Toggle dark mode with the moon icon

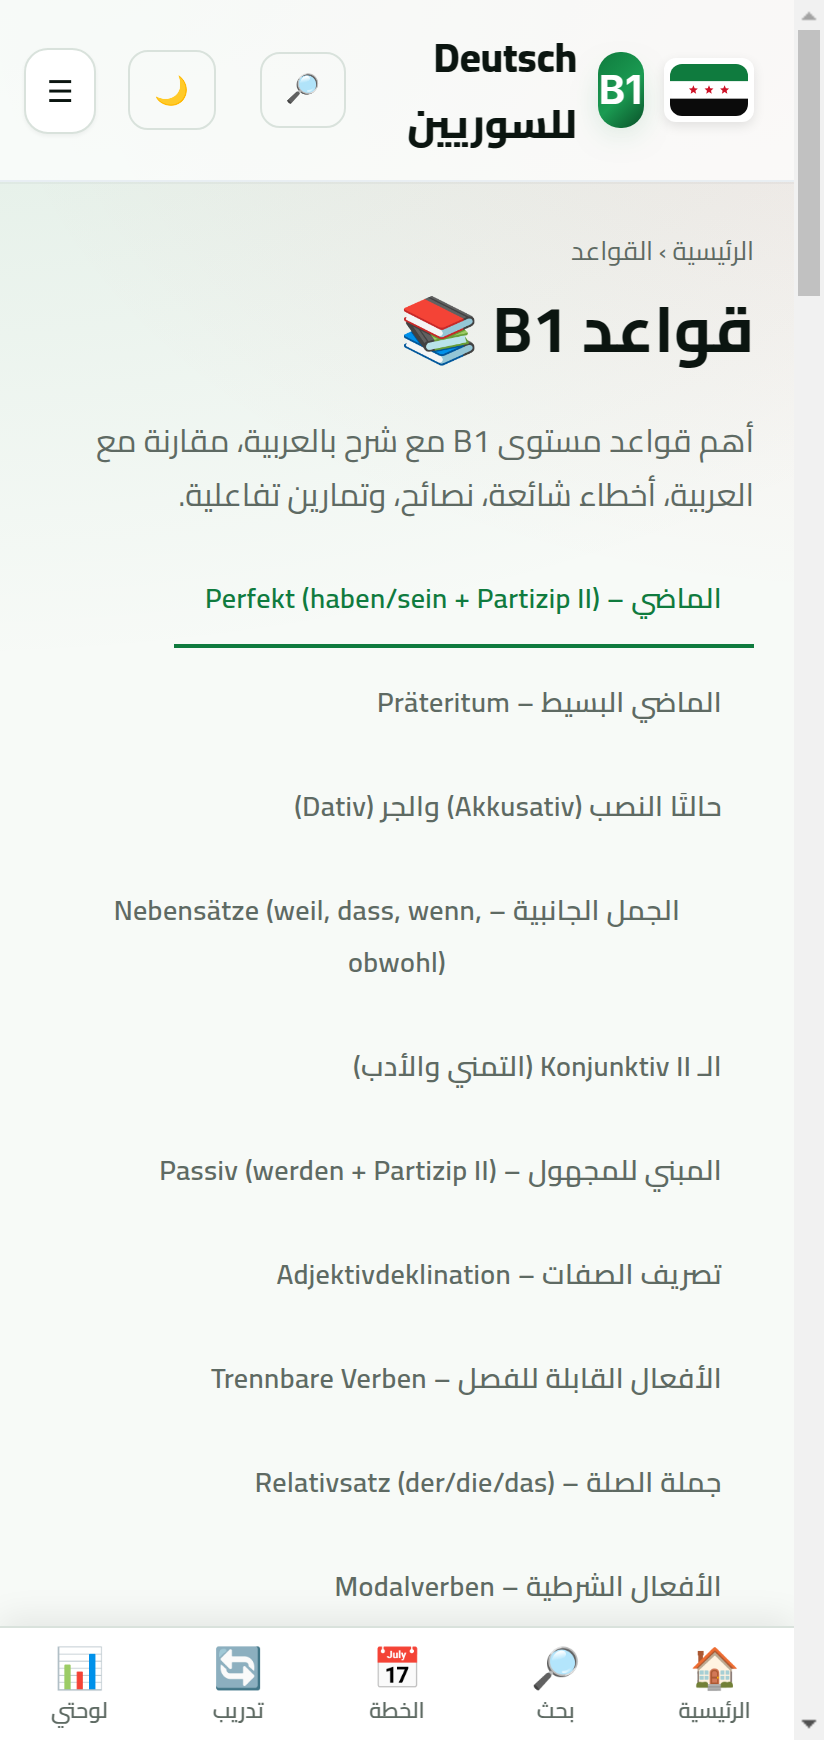coord(171,91)
